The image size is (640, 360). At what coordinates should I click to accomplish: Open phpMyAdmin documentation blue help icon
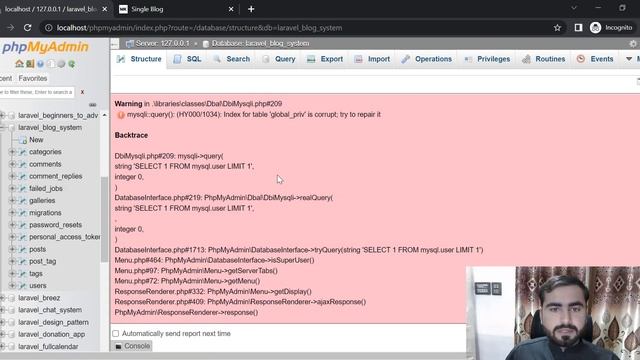click(x=40, y=64)
